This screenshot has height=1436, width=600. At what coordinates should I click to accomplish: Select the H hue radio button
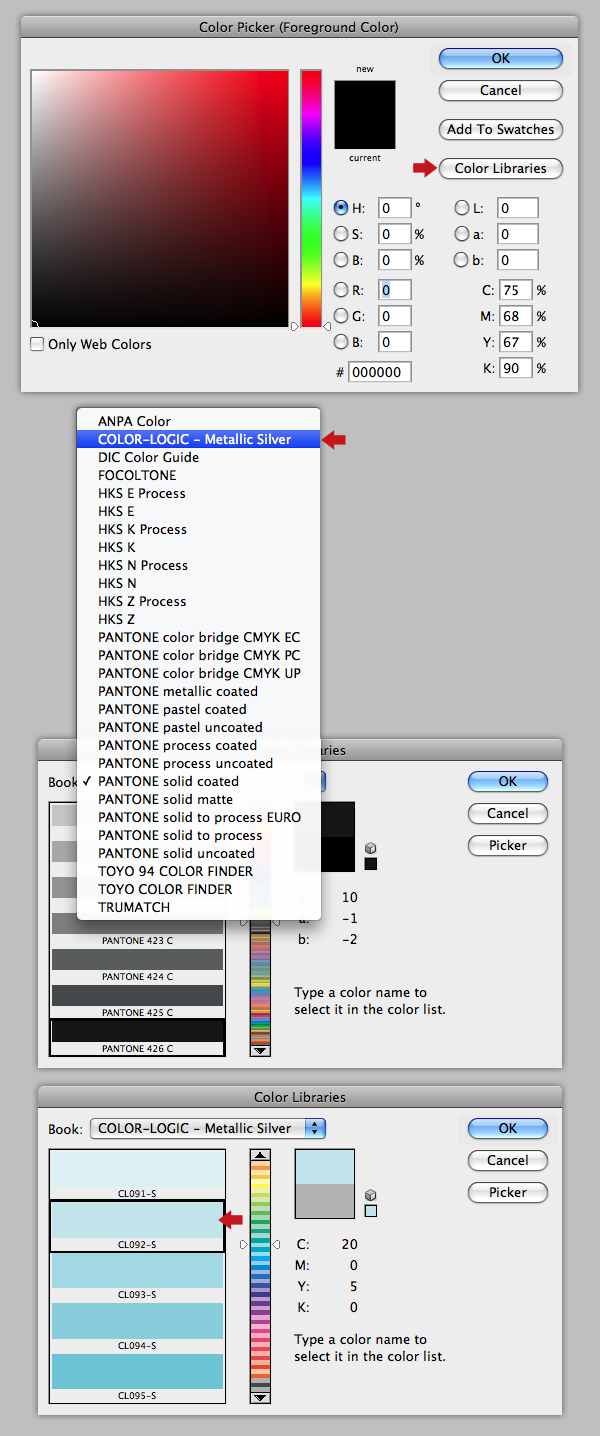tap(341, 208)
